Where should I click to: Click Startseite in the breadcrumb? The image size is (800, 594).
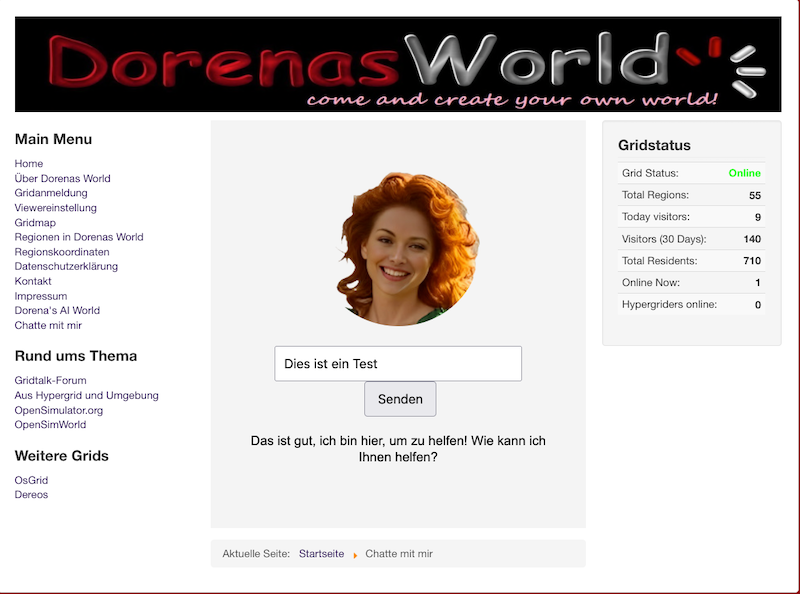click(x=321, y=554)
